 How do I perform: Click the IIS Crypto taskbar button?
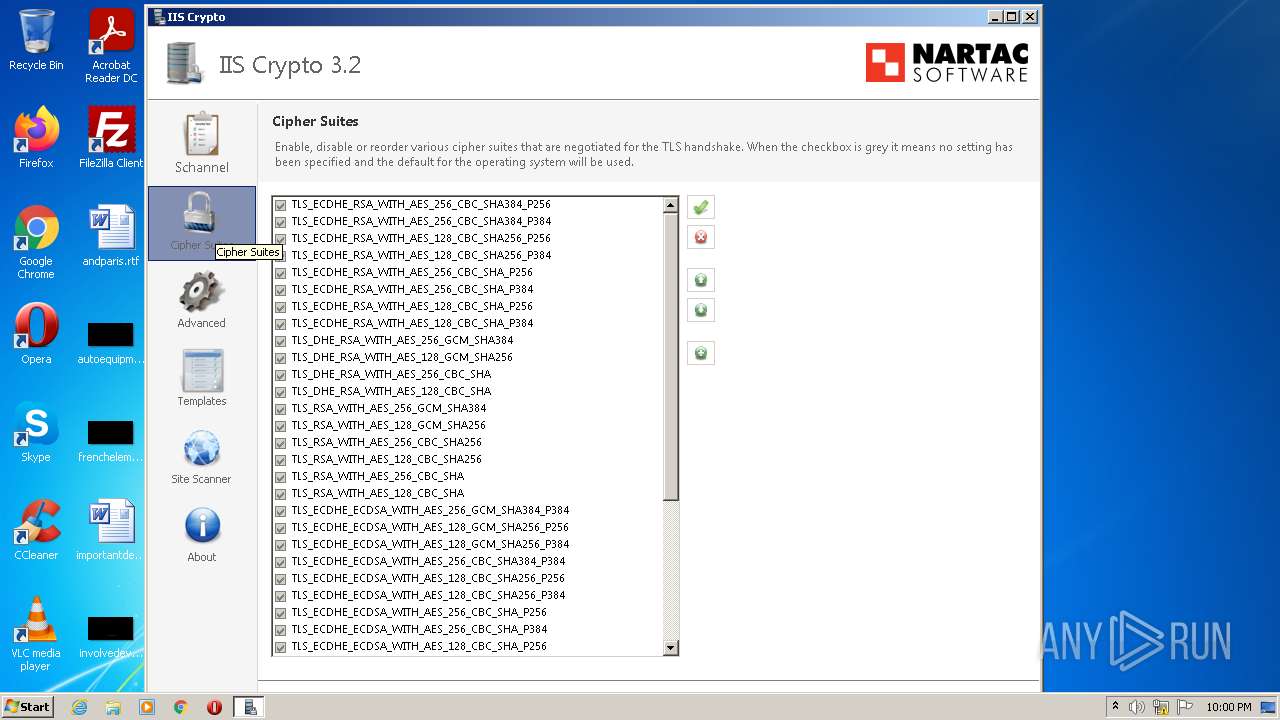click(249, 707)
